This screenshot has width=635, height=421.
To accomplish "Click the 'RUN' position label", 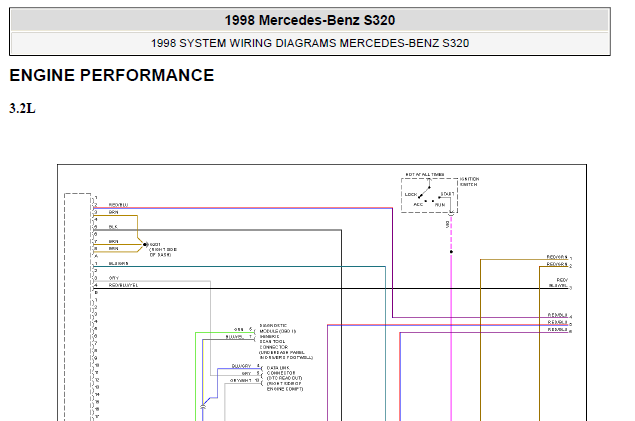I will [x=440, y=205].
